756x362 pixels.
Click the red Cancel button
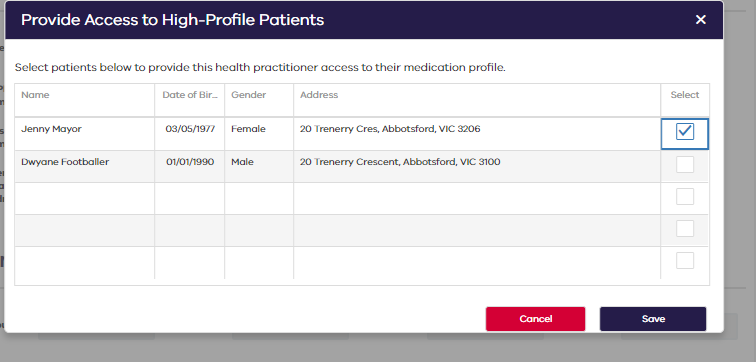coord(535,319)
